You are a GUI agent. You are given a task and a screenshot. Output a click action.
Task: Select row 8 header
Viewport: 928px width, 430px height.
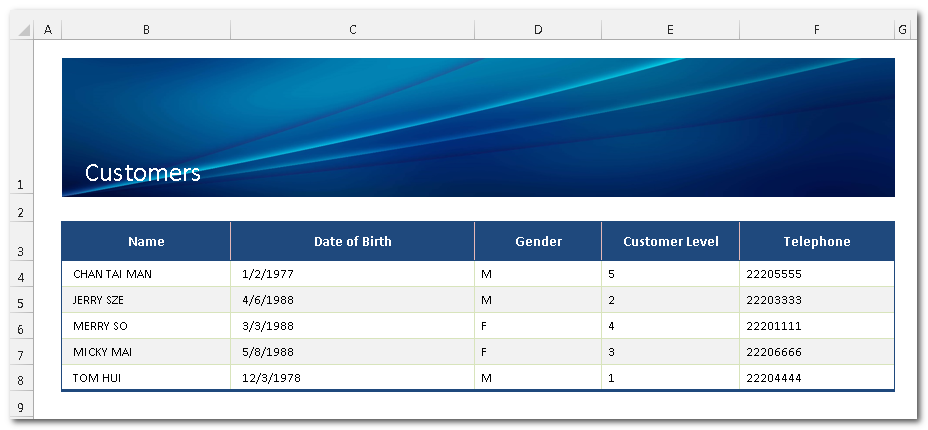tap(22, 380)
